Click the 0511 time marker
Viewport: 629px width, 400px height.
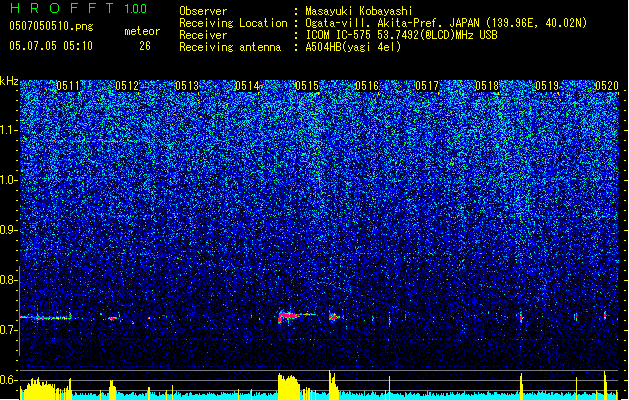(68, 86)
